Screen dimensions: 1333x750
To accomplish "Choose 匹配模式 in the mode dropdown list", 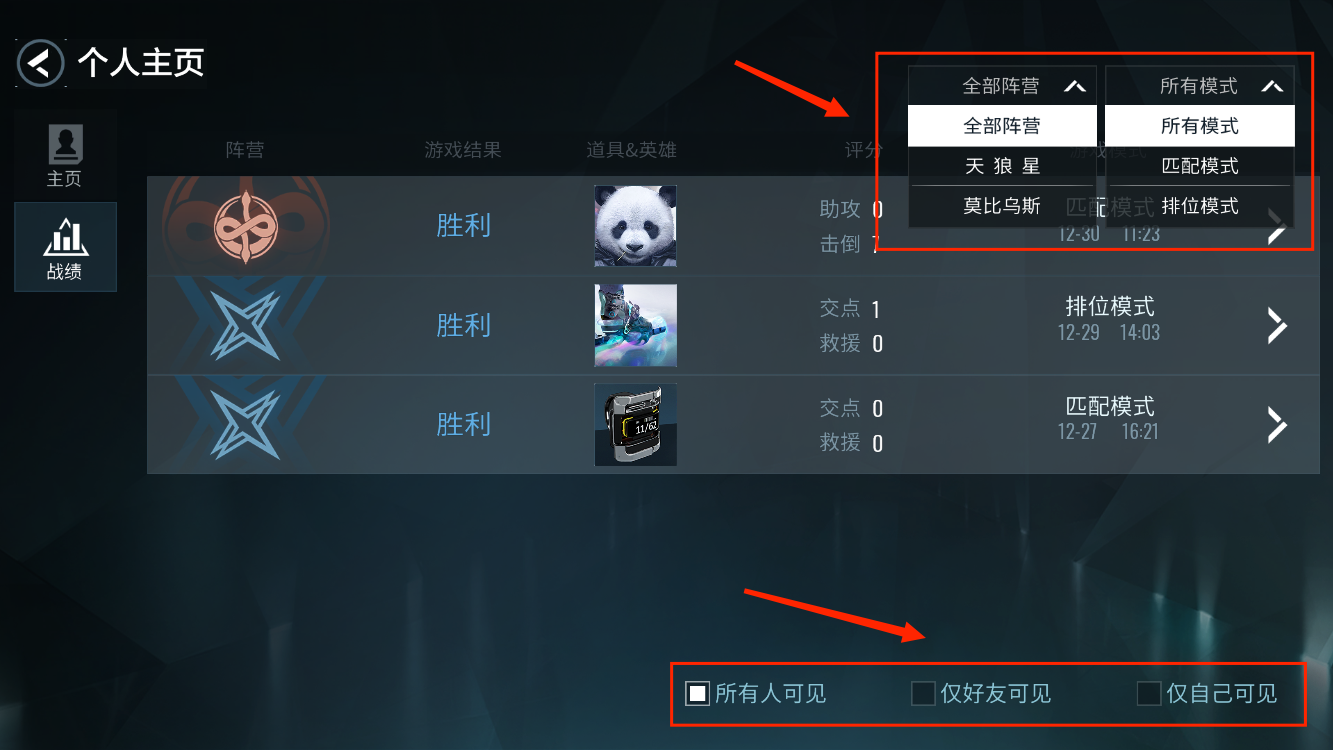I will point(1200,166).
